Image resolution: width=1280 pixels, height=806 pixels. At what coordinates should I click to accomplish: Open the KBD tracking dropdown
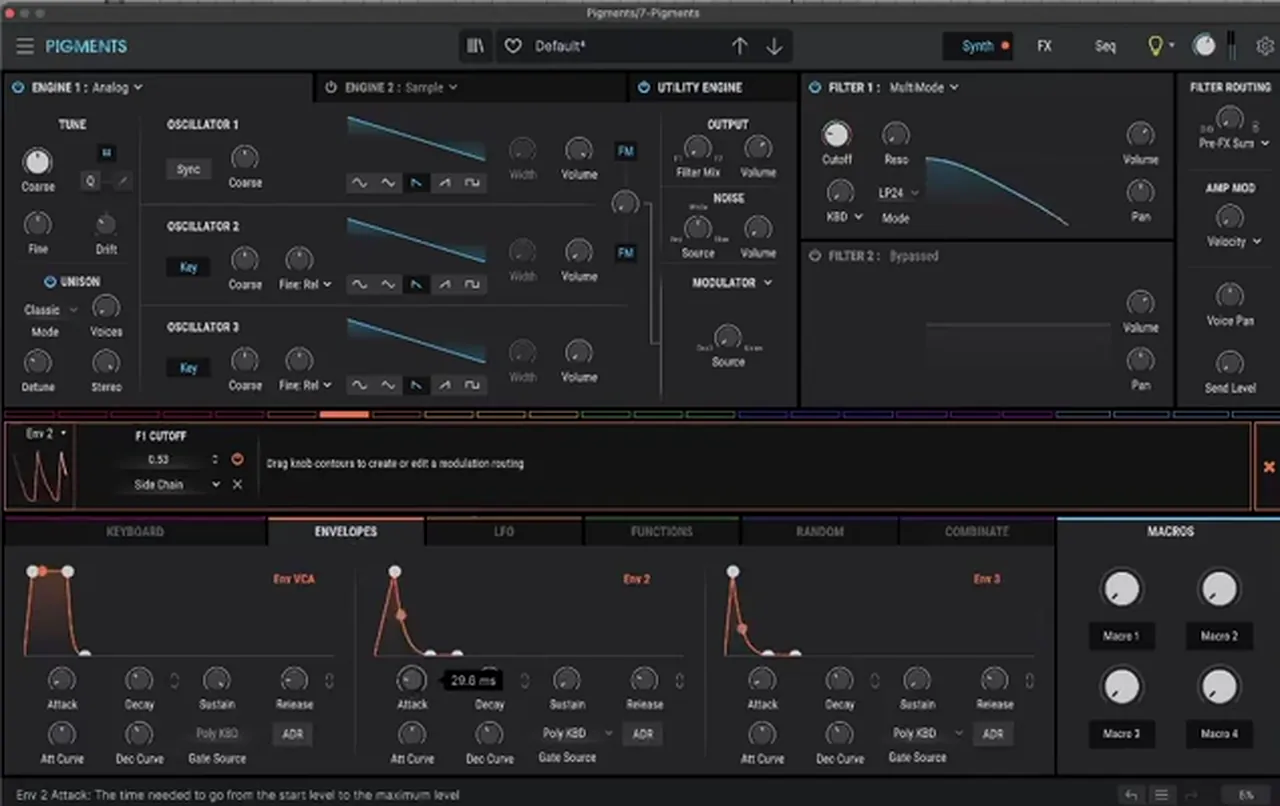pos(844,216)
